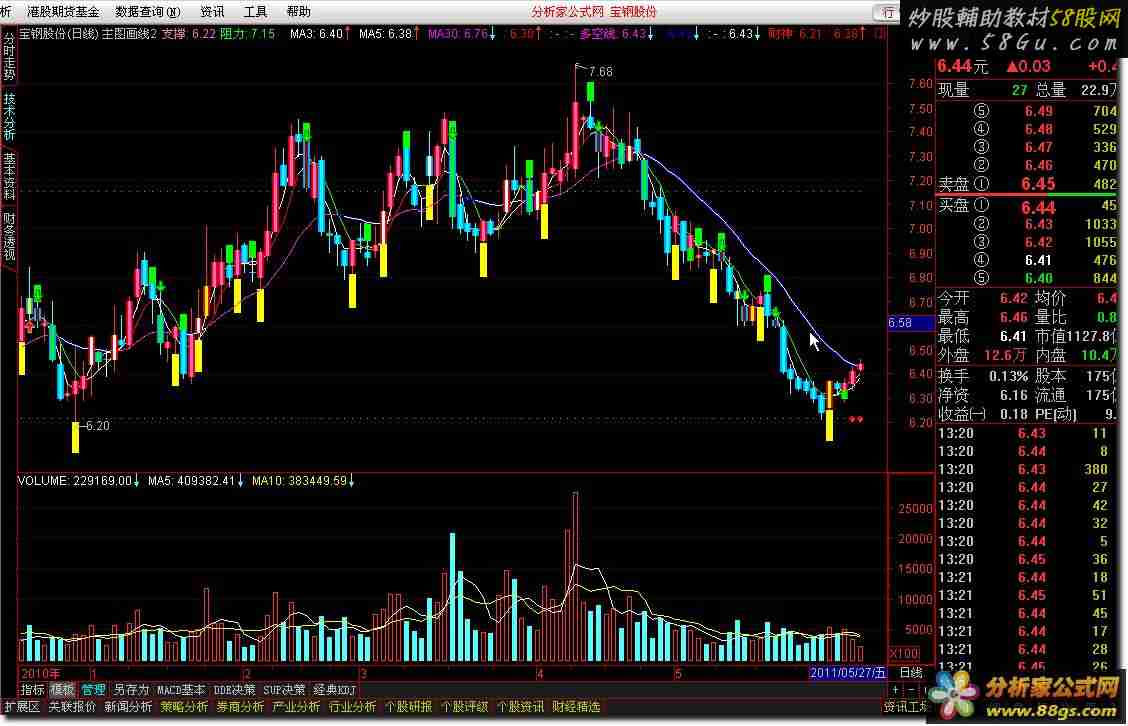This screenshot has height=726, width=1128.
Task: Switch to 分时走势 side tab
Action: click(9, 57)
